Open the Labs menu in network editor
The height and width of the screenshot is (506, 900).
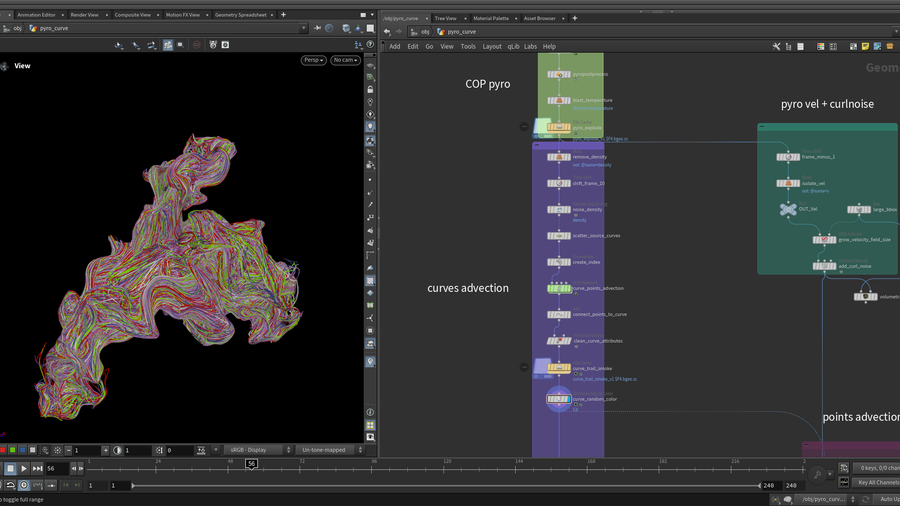point(530,46)
